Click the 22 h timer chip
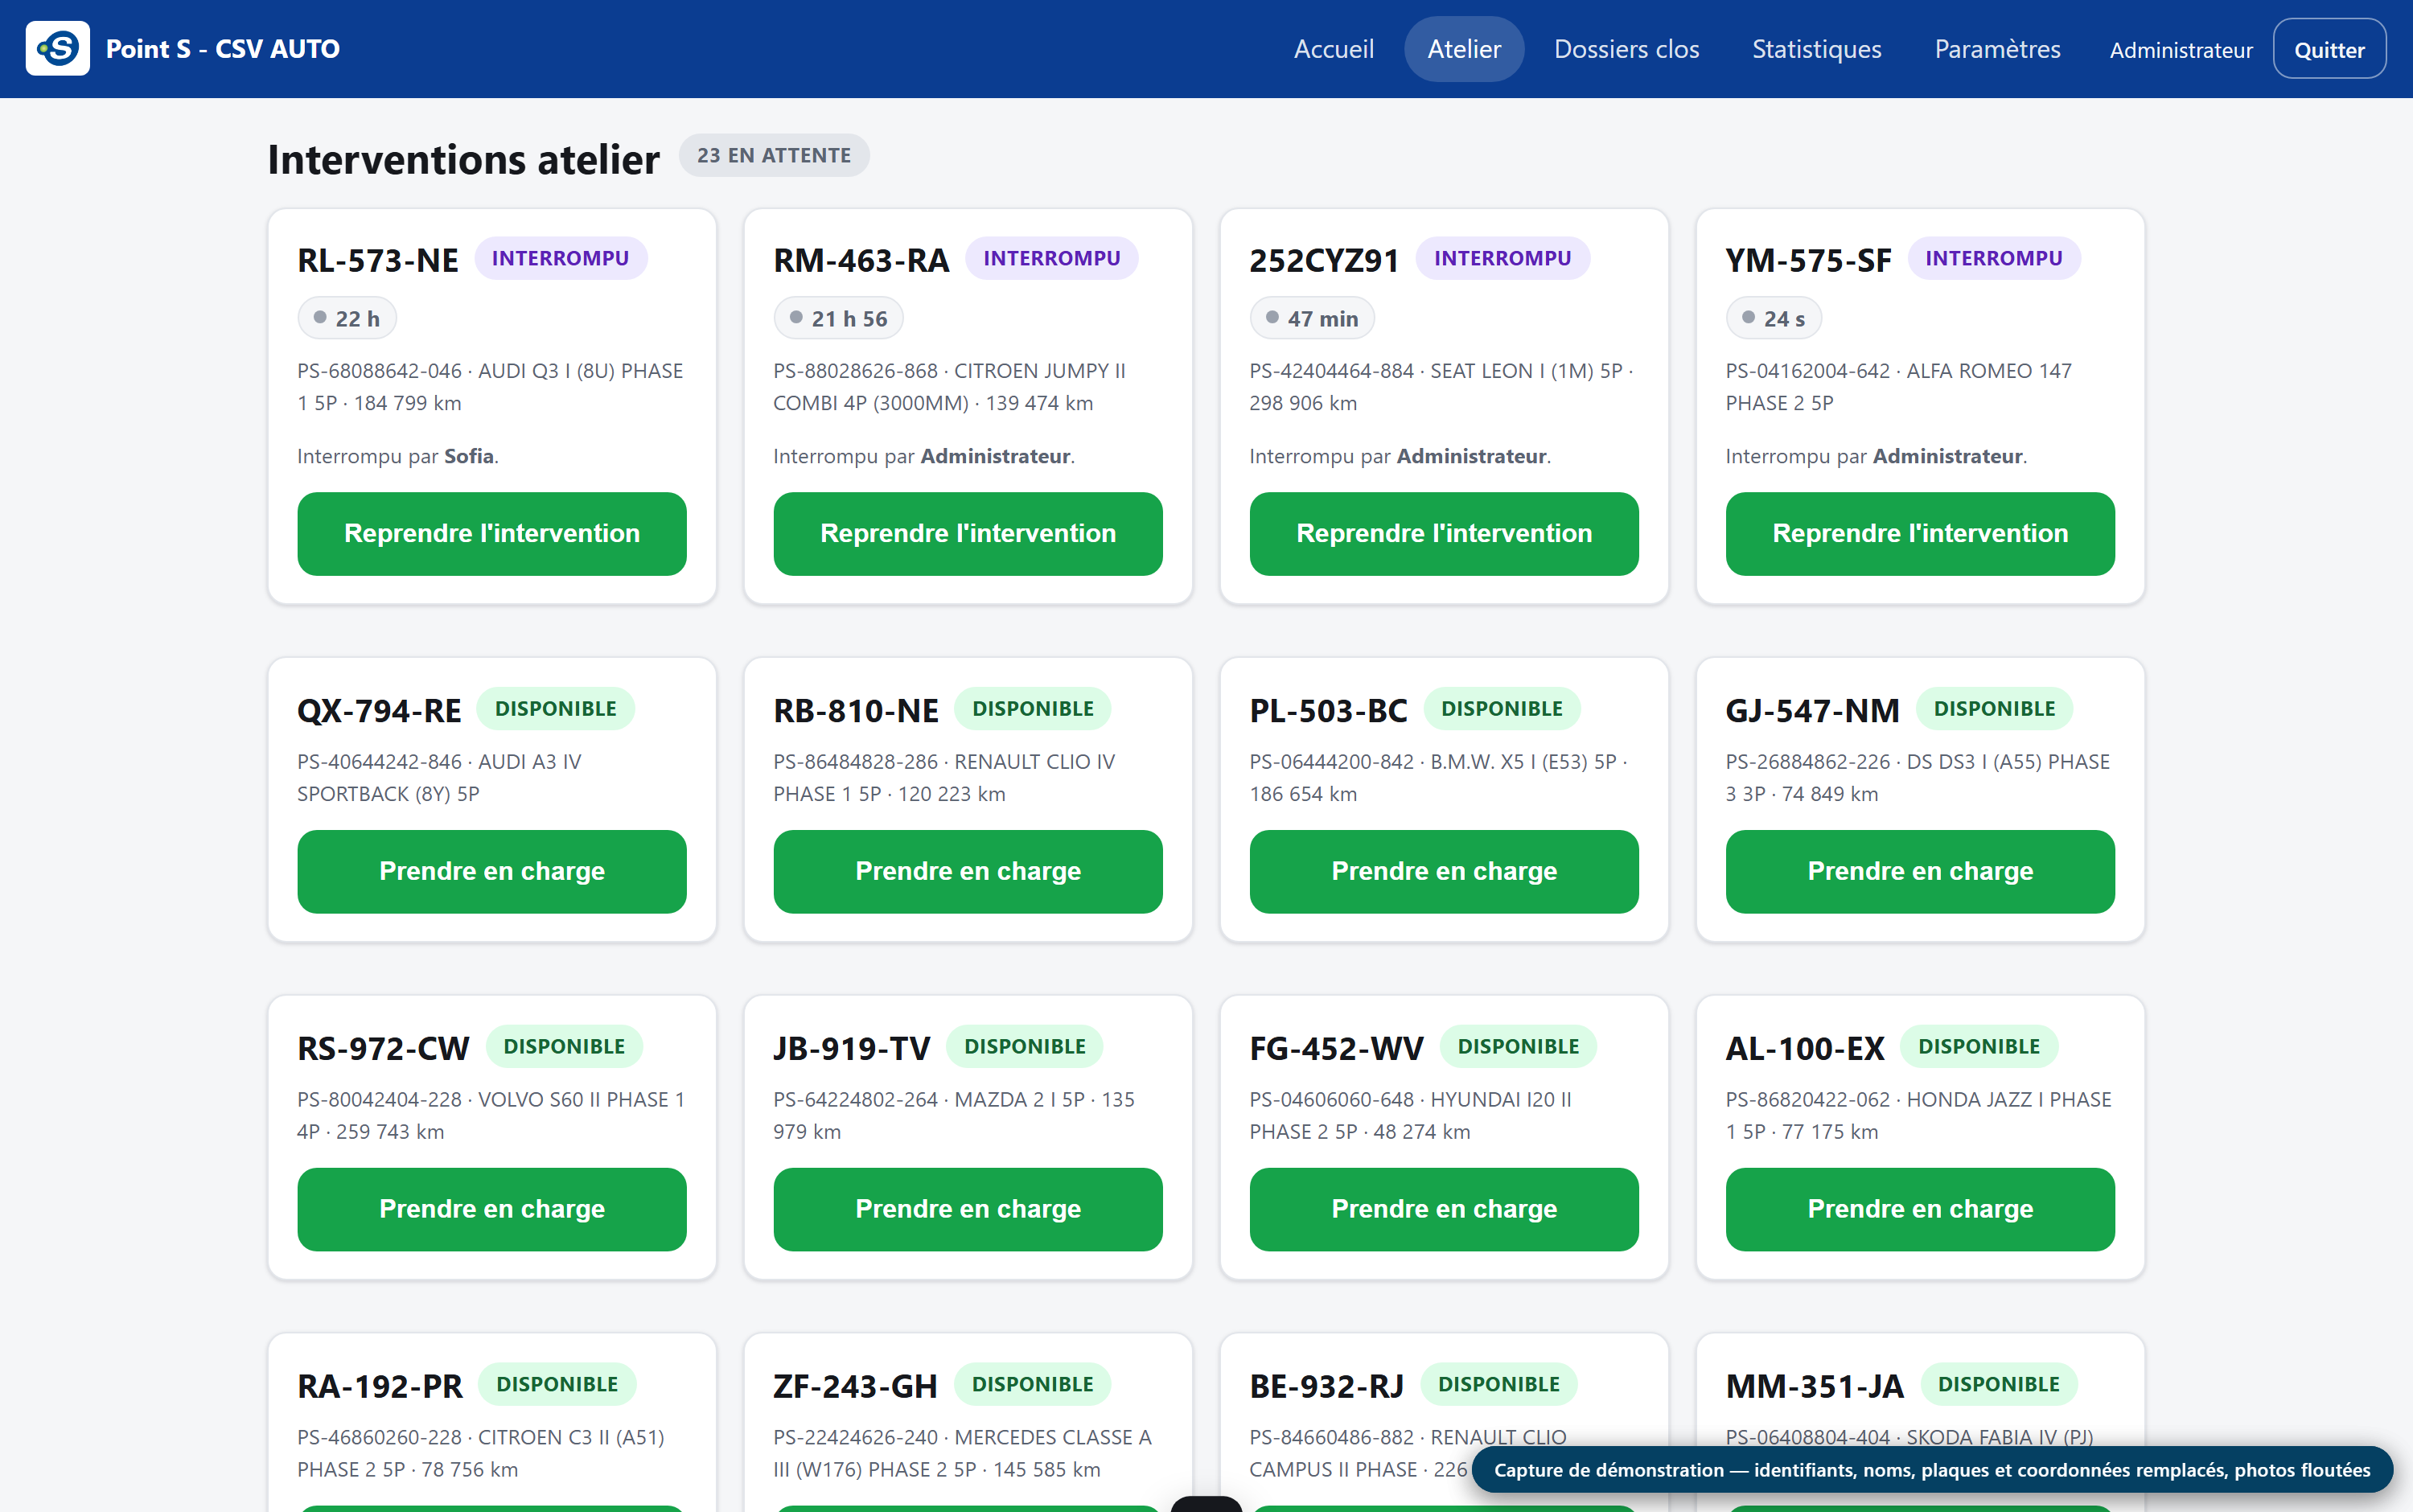Screen dimensions: 2413x1512 click(x=346, y=318)
